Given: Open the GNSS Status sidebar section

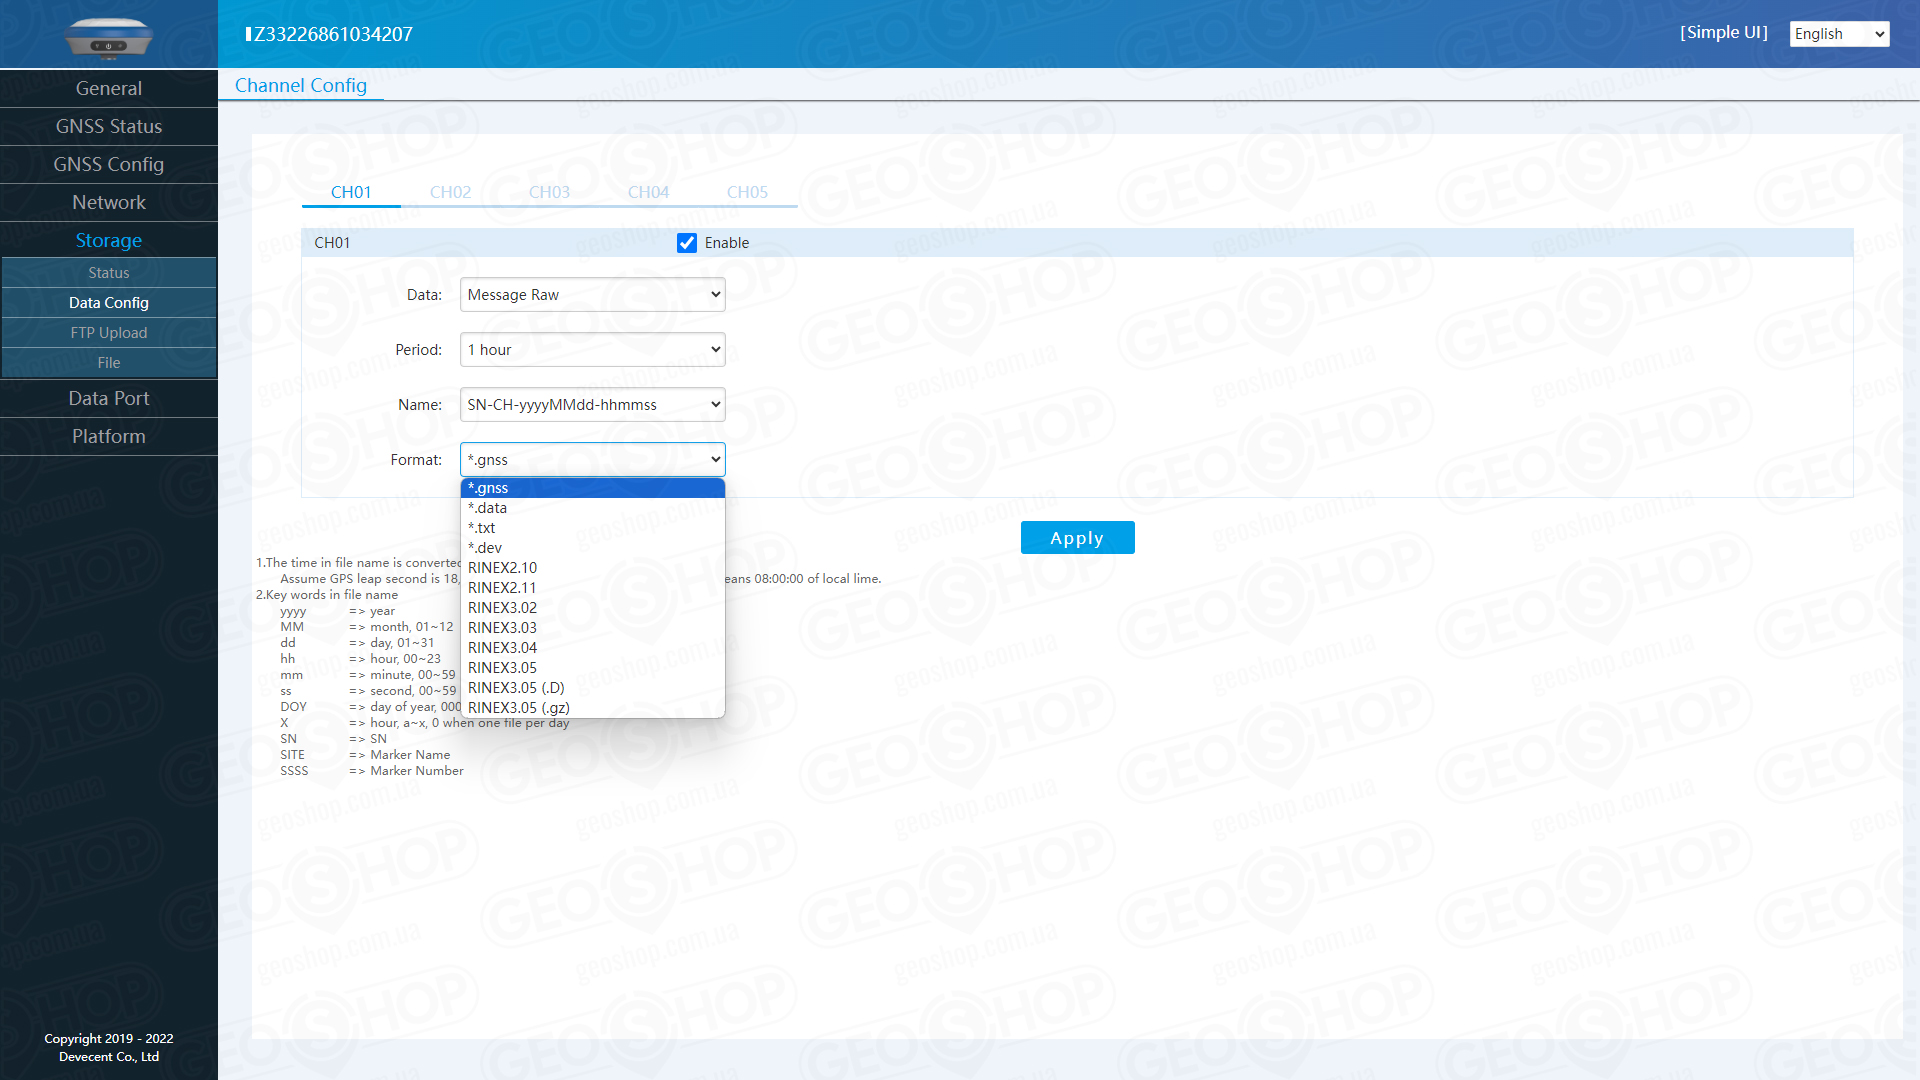Looking at the screenshot, I should pos(109,126).
